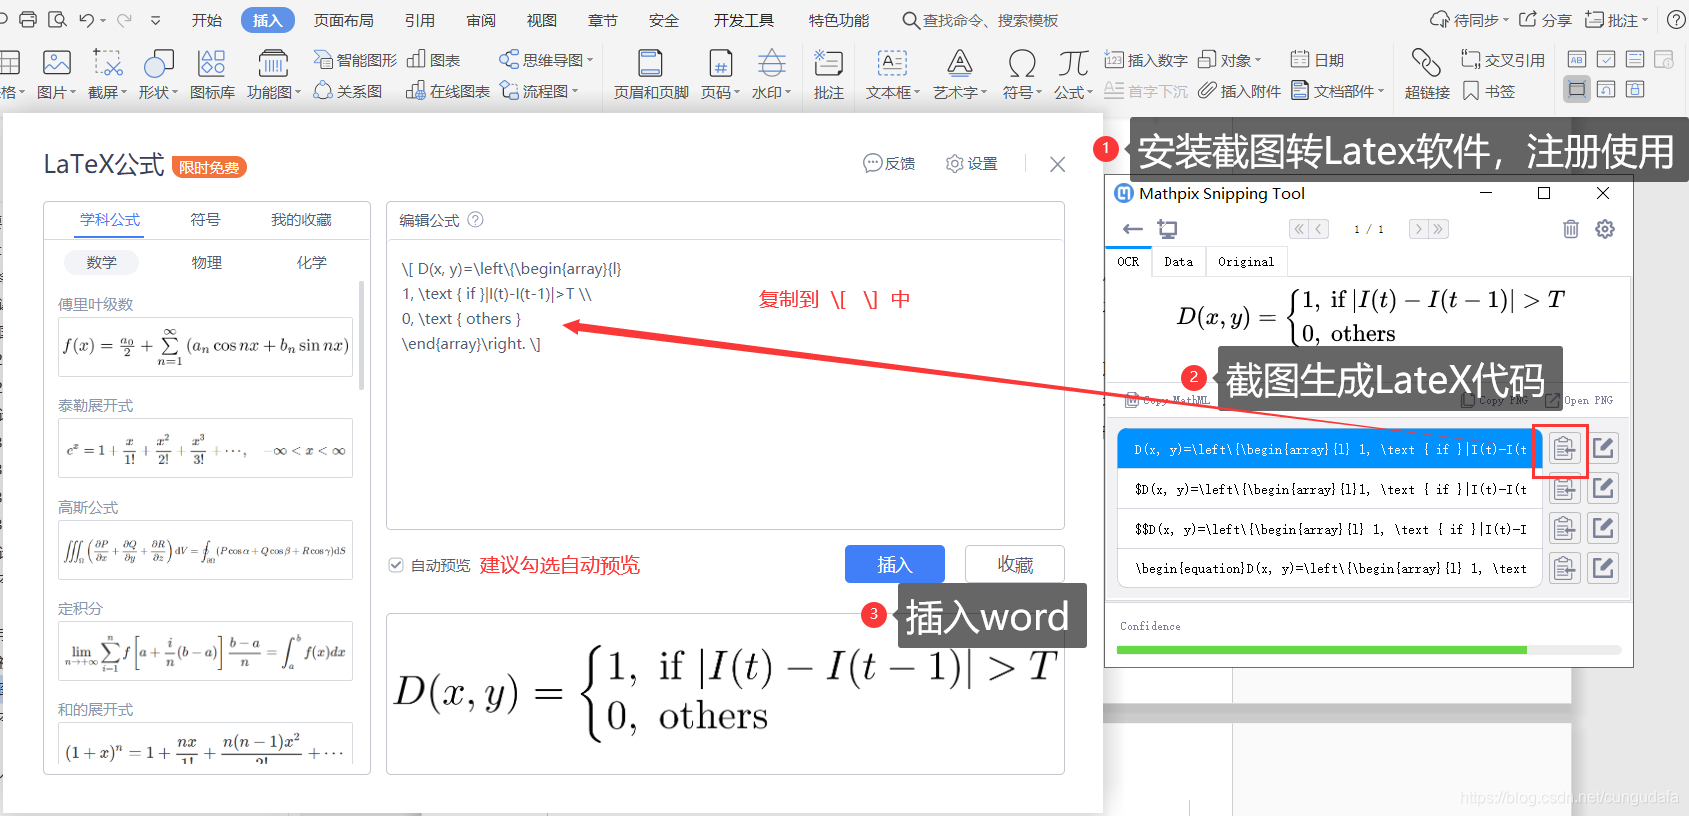Click the undo icon in quick toolbar
Image resolution: width=1689 pixels, height=816 pixels.
click(x=87, y=20)
